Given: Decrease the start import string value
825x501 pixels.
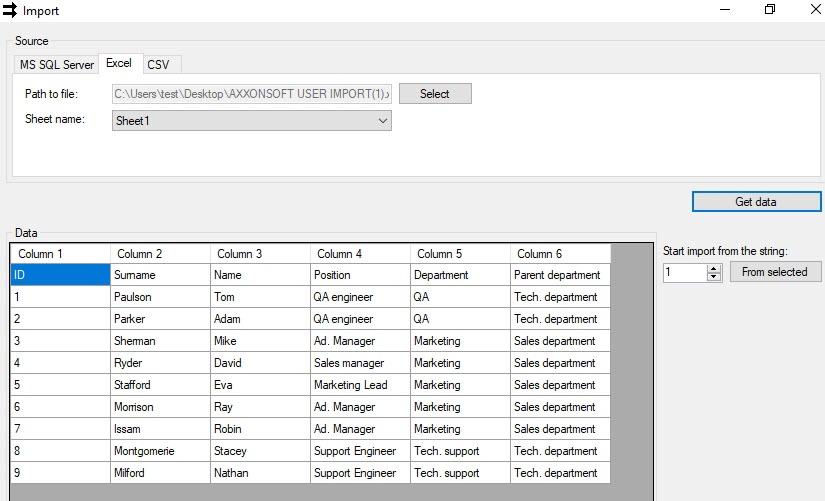Looking at the screenshot, I should click(x=714, y=277).
